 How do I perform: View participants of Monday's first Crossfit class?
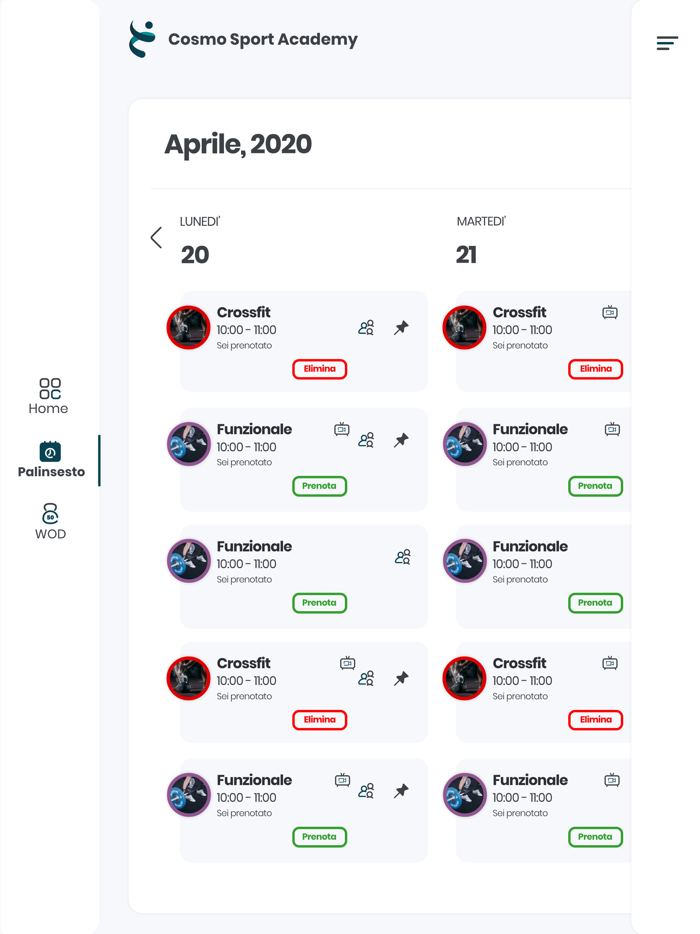click(366, 327)
